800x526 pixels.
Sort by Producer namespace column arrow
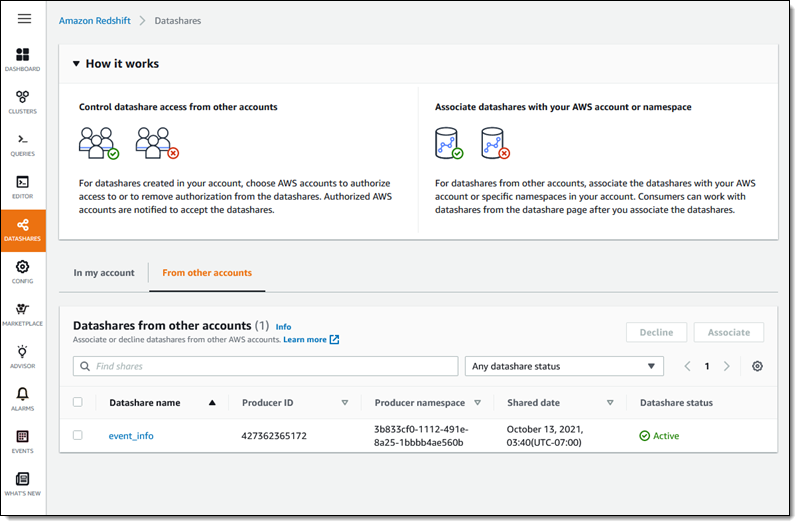click(478, 403)
